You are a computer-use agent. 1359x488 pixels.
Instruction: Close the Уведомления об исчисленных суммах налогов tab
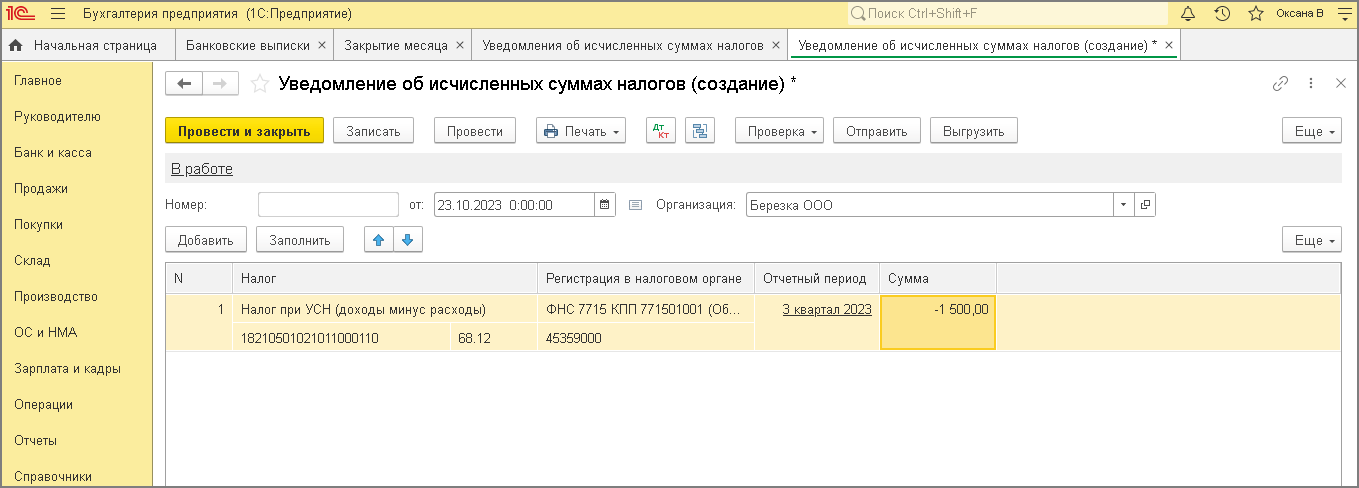pyautogui.click(x=776, y=45)
